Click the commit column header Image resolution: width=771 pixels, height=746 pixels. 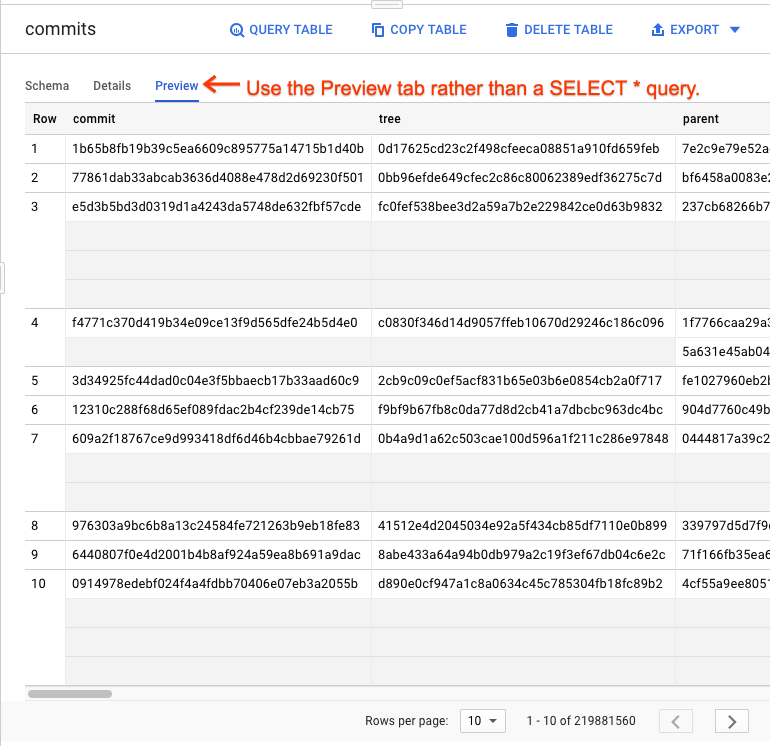94,119
